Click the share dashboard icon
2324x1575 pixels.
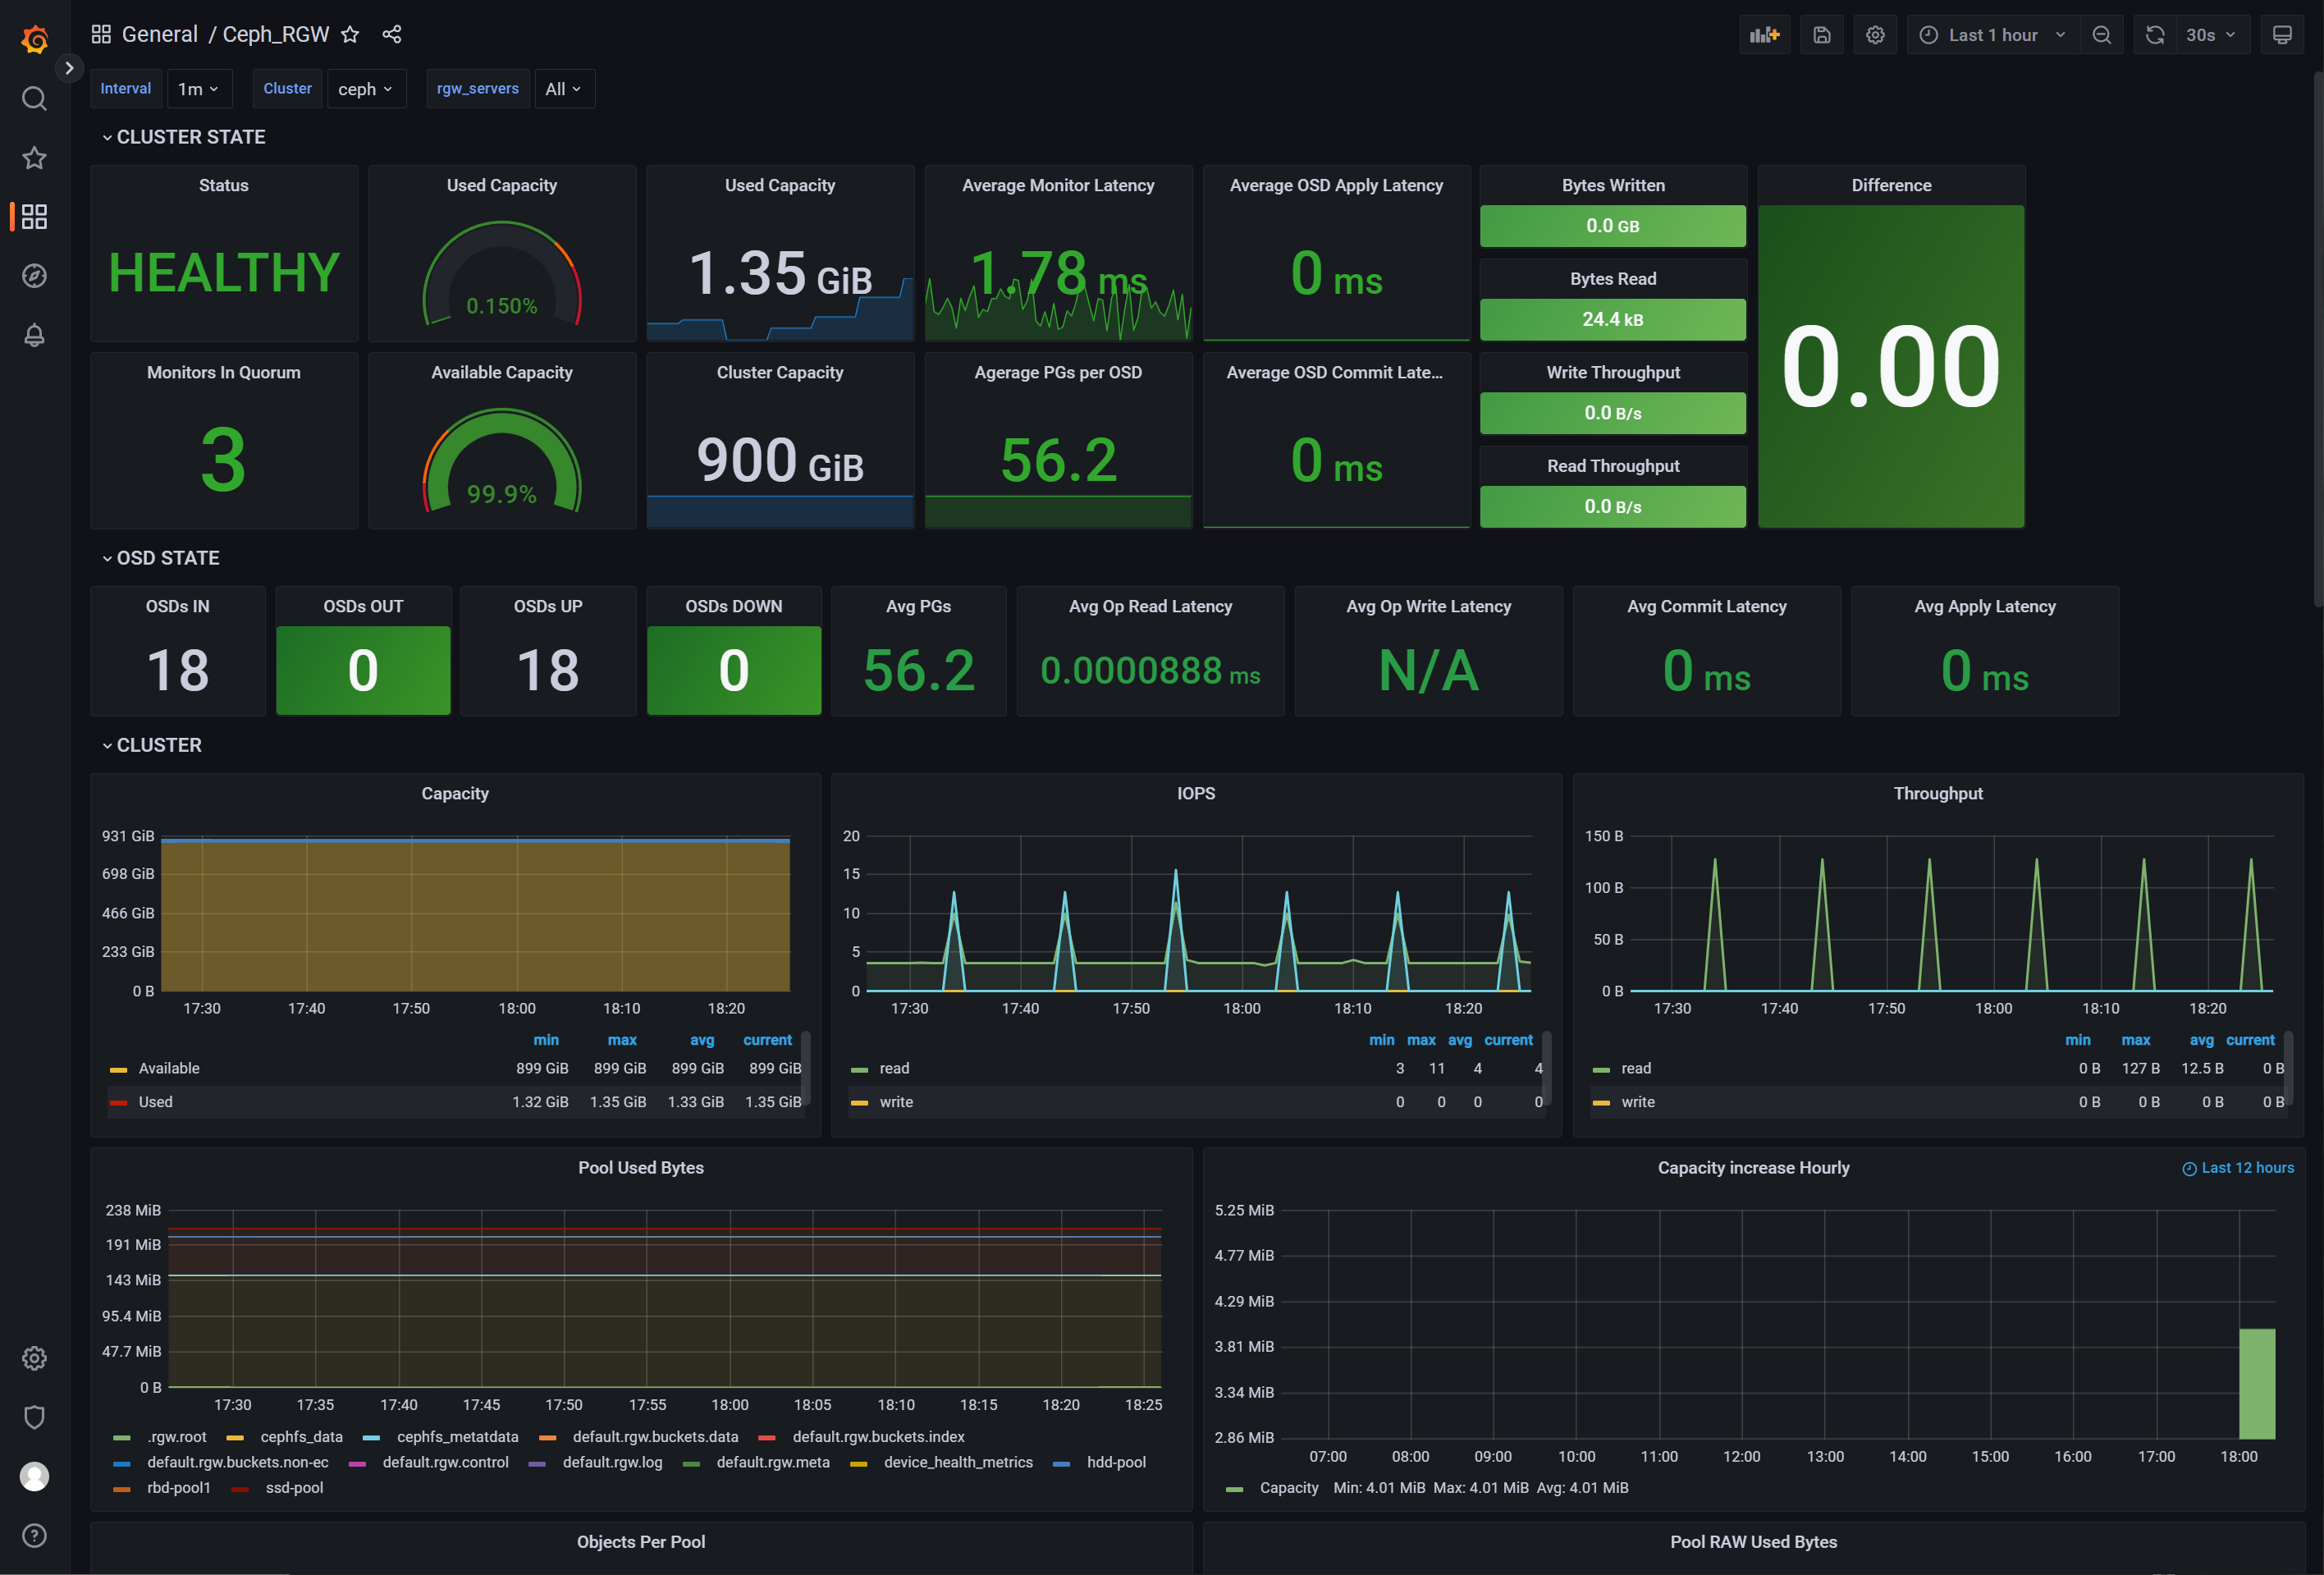point(392,34)
